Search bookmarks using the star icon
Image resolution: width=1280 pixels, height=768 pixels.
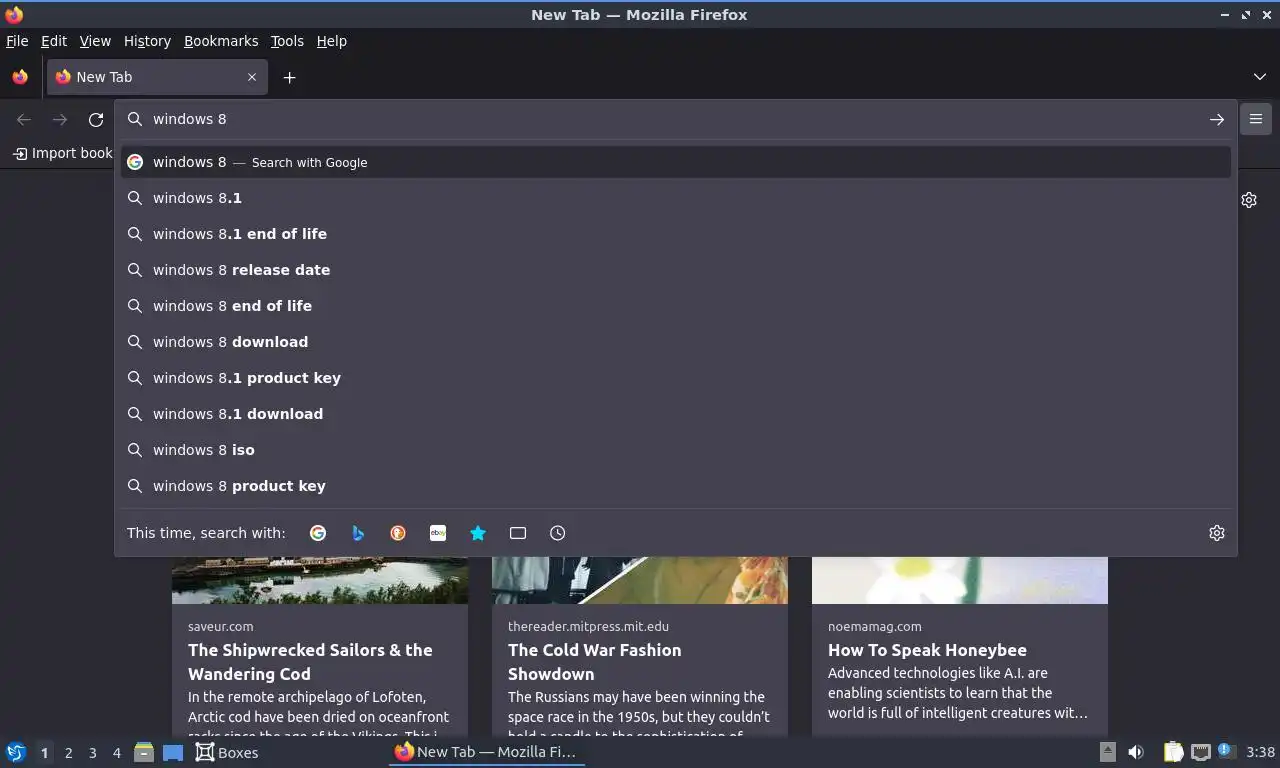[x=478, y=533]
